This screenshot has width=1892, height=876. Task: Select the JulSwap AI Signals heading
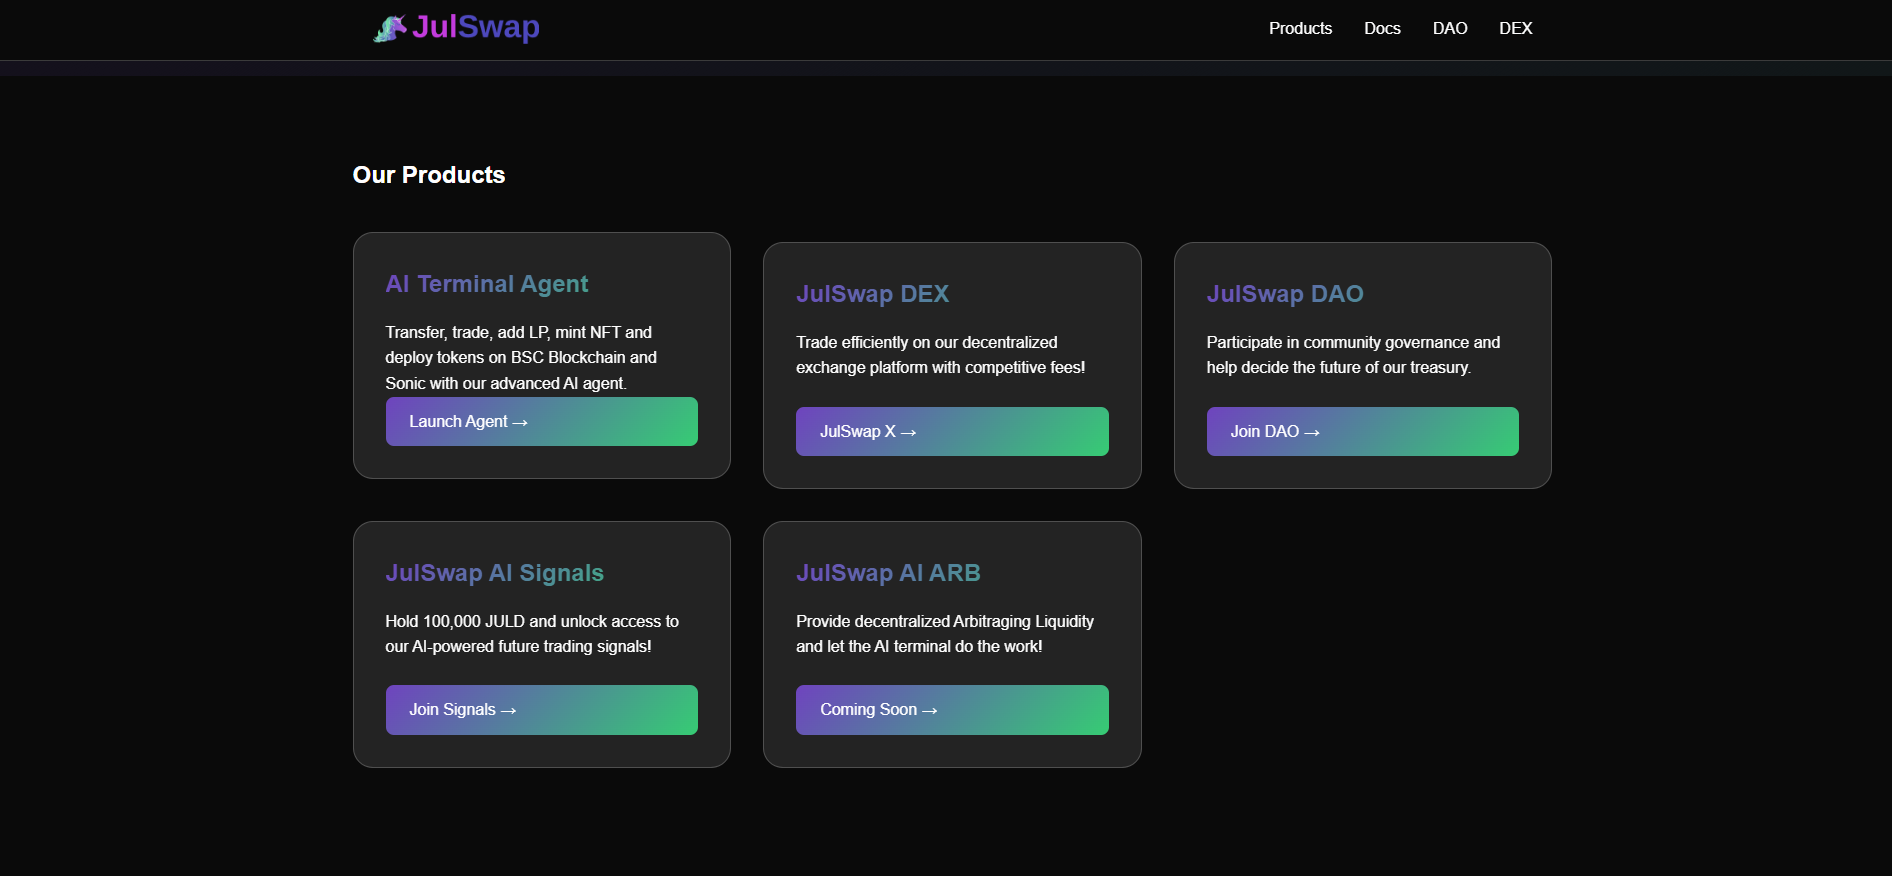click(494, 573)
